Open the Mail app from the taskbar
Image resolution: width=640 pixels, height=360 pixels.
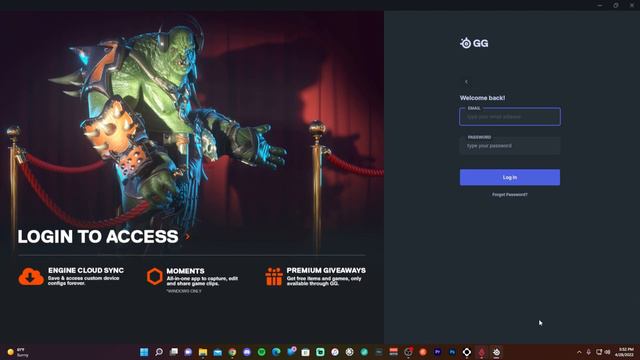coord(218,352)
